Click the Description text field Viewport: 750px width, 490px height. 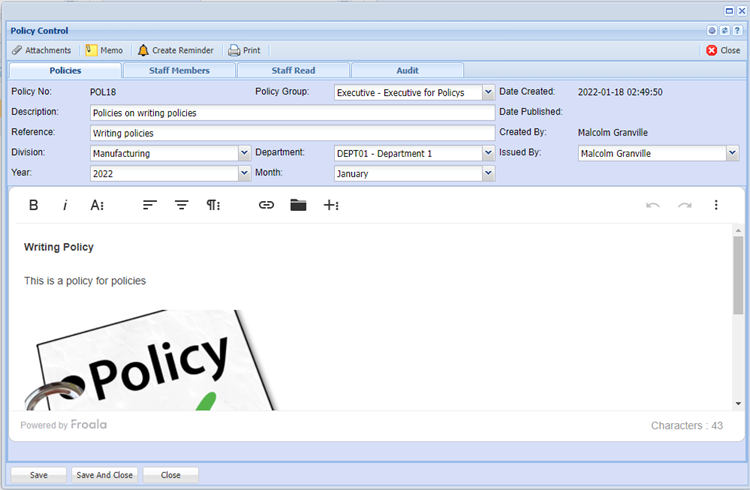[292, 113]
